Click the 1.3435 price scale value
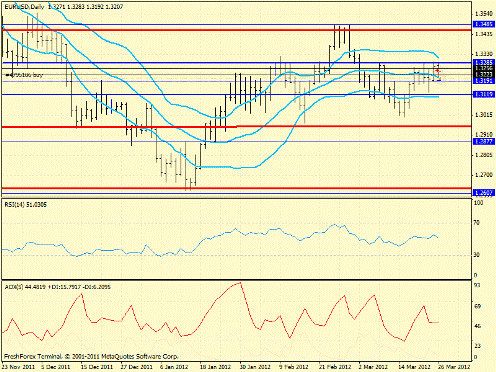This screenshot has height=372, width=496. click(x=483, y=34)
